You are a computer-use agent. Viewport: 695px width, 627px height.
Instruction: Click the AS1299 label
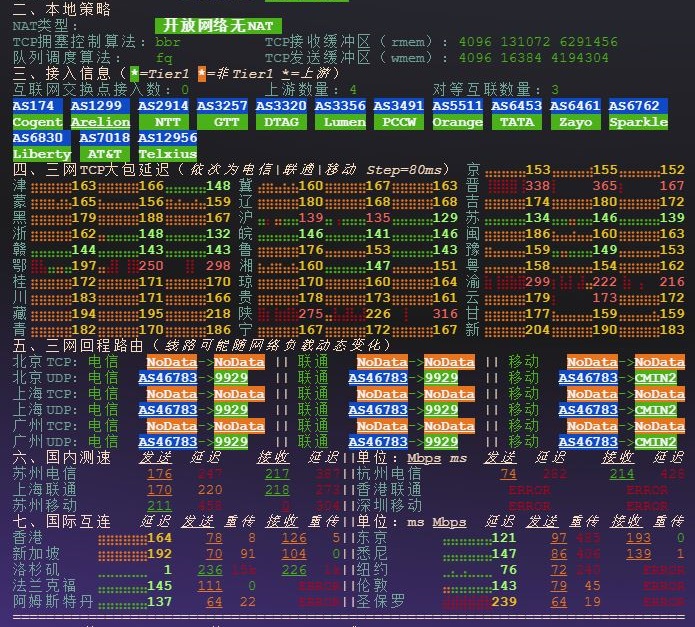(x=100, y=105)
